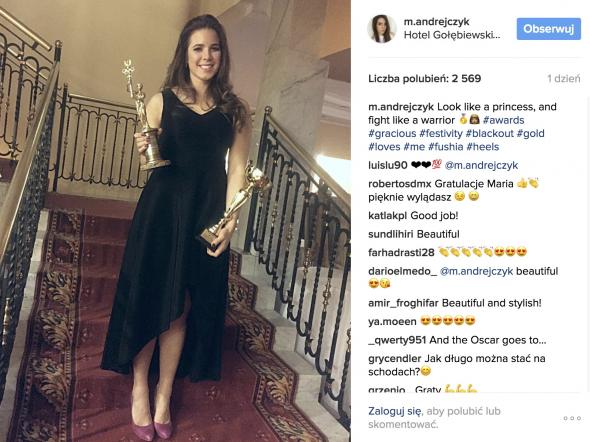Screen dimensions: 590x442
Task: Open the #heels hashtag
Action: (x=483, y=147)
